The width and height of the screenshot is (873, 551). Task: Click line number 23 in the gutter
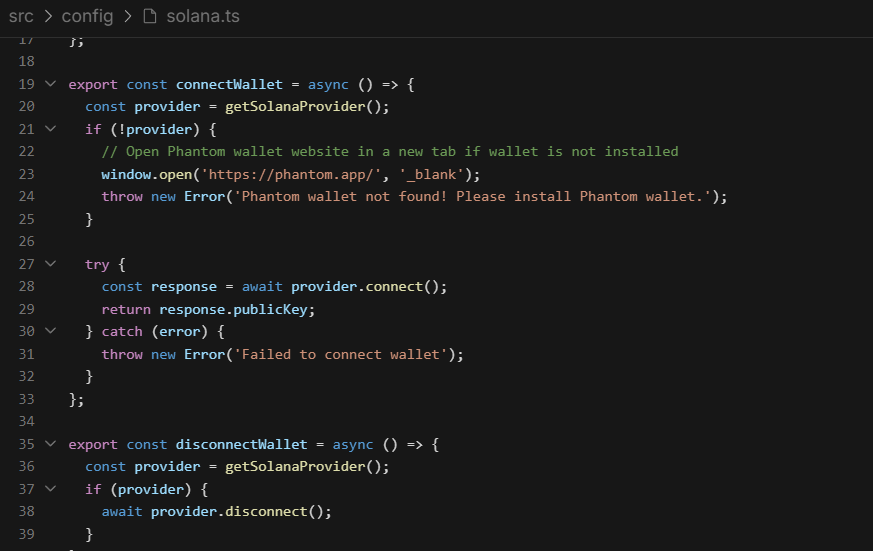(x=26, y=174)
